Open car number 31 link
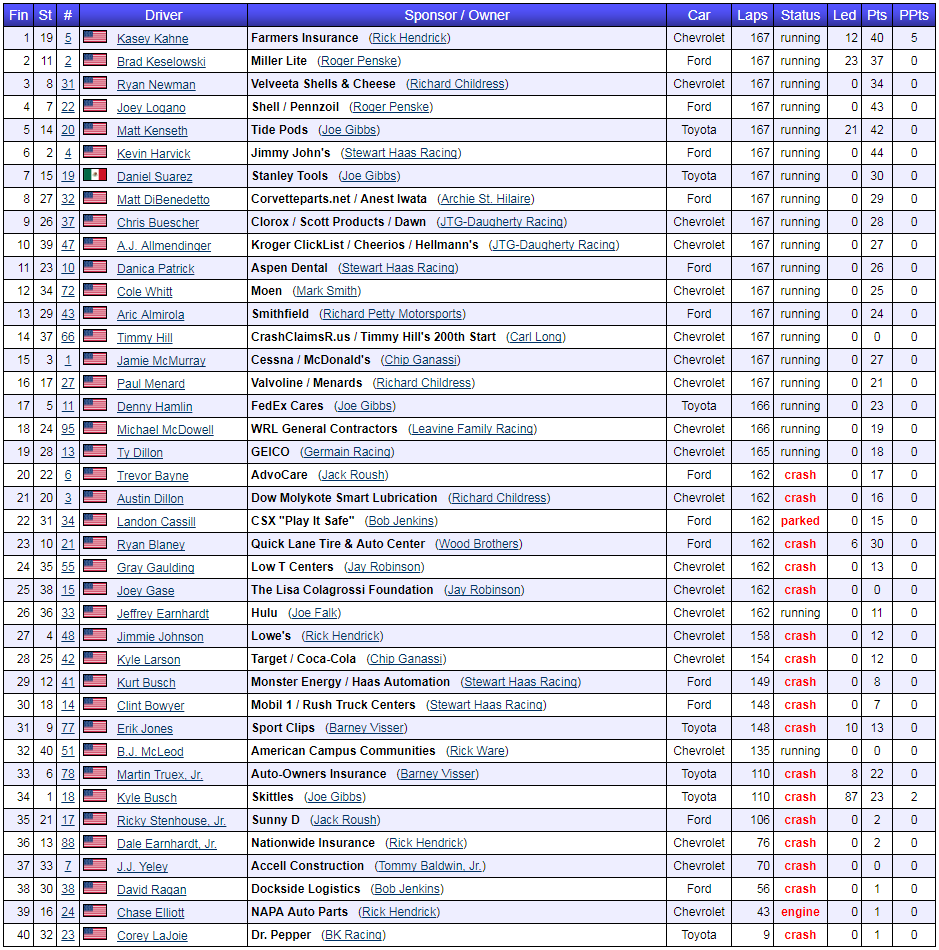 tap(68, 84)
